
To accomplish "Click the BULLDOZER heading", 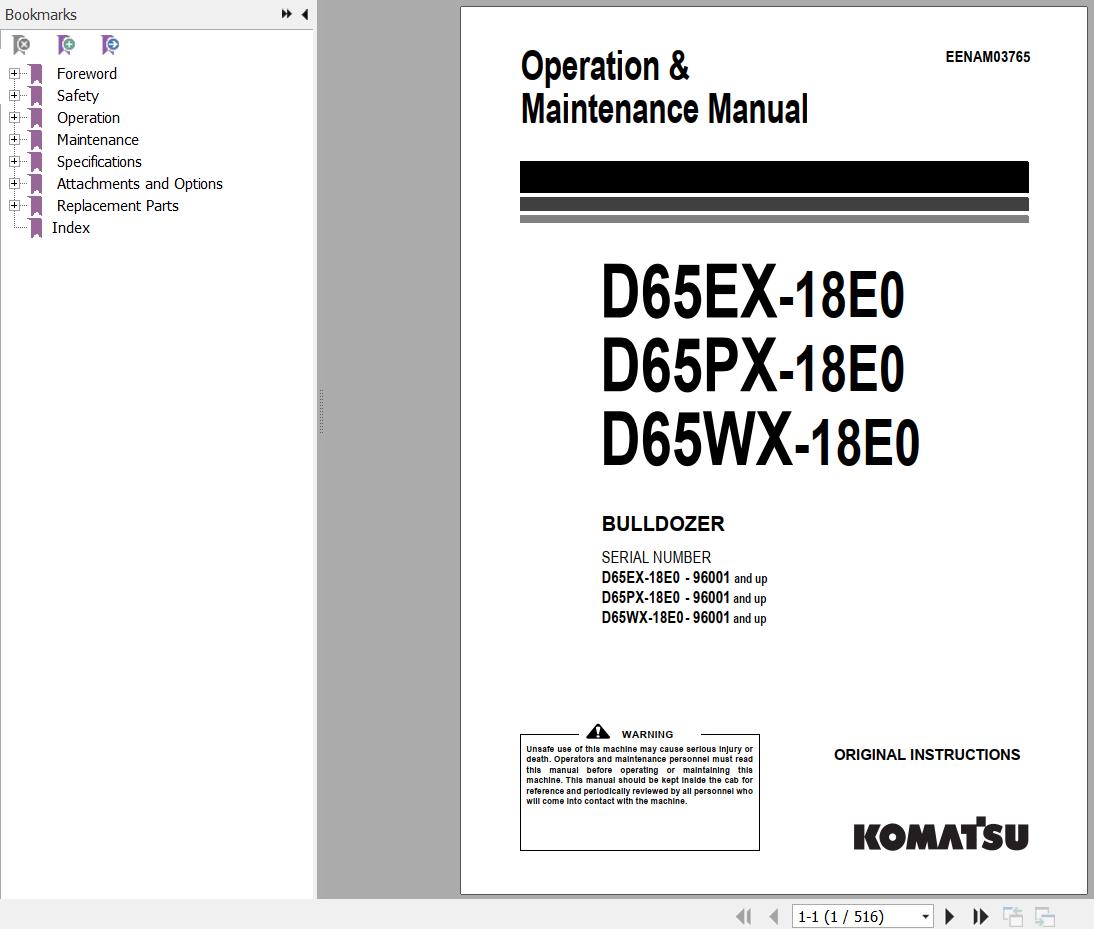I will pos(663,524).
